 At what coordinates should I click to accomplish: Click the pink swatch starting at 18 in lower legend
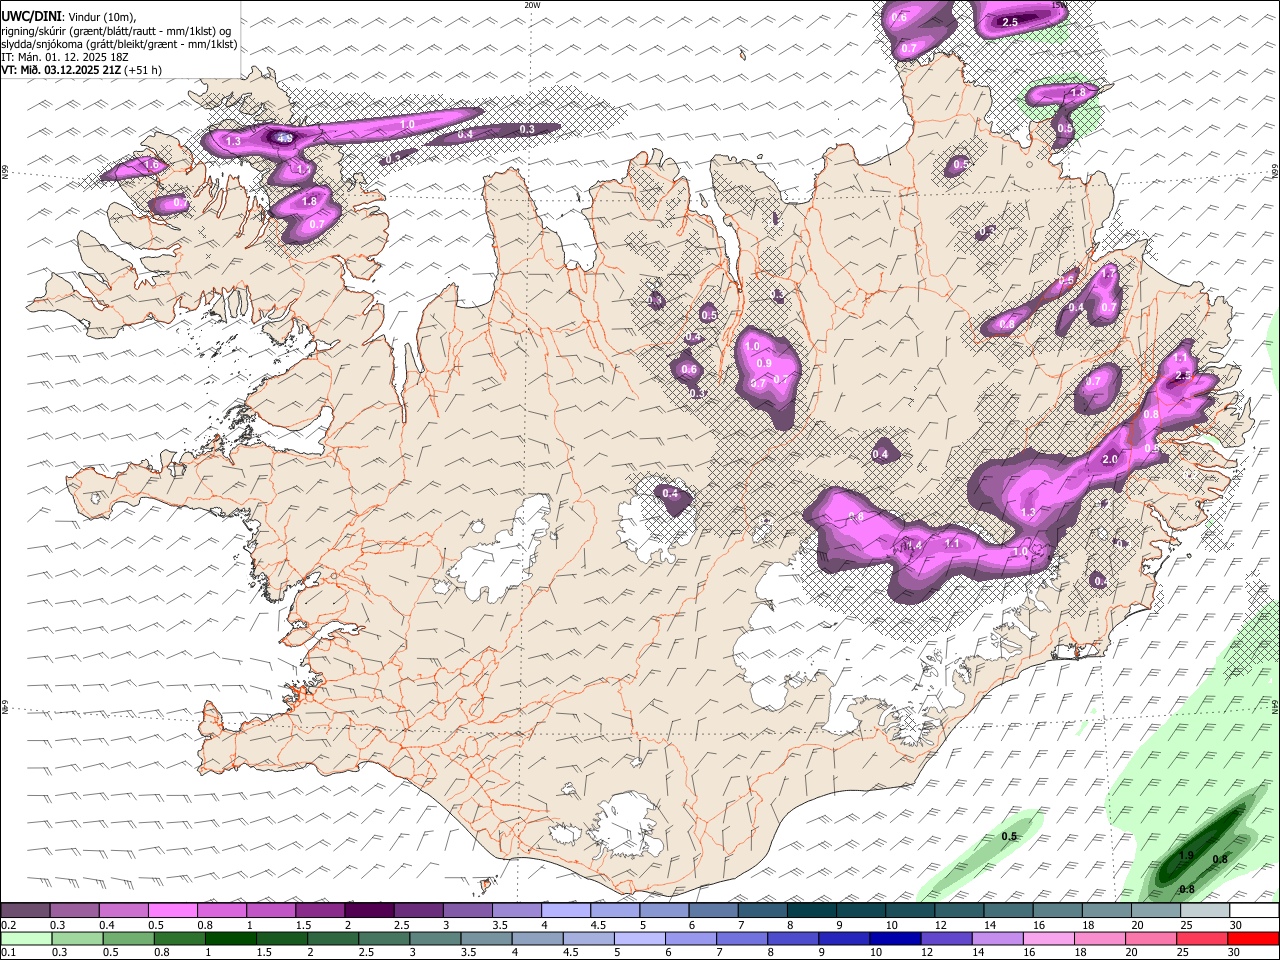pos(1099,938)
